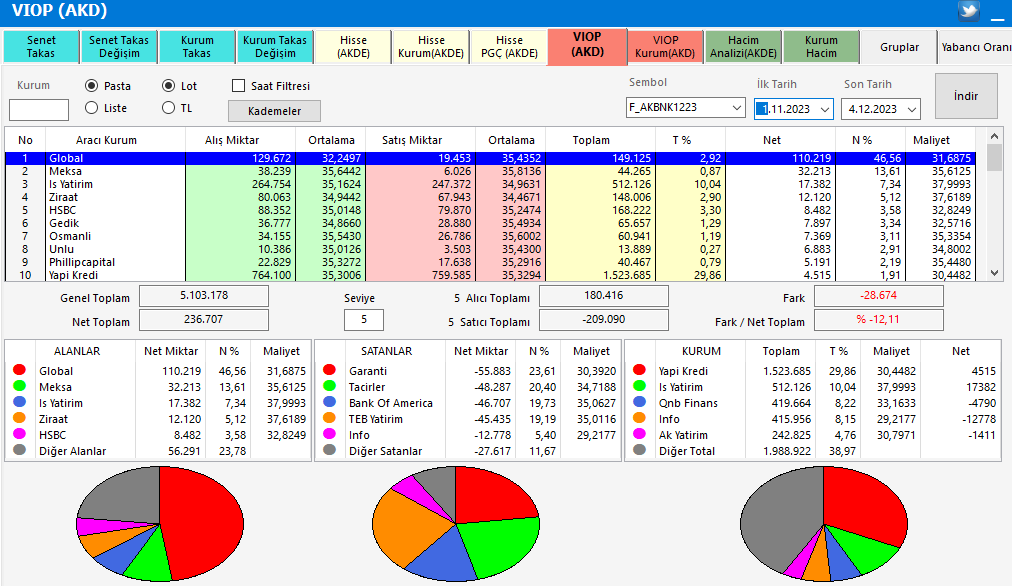This screenshot has width=1012, height=586.
Task: Choose the Lot radio option
Action: (168, 86)
